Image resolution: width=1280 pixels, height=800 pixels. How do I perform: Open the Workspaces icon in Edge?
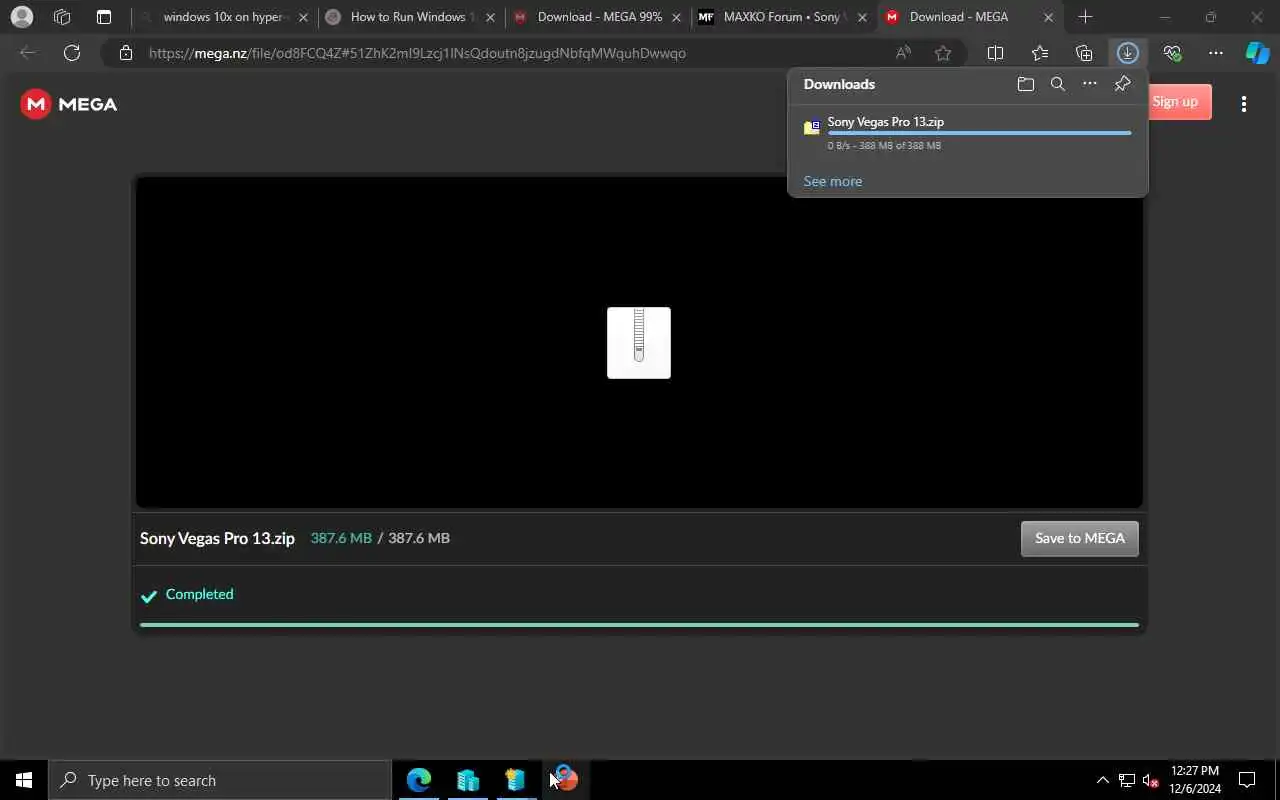pyautogui.click(x=62, y=17)
